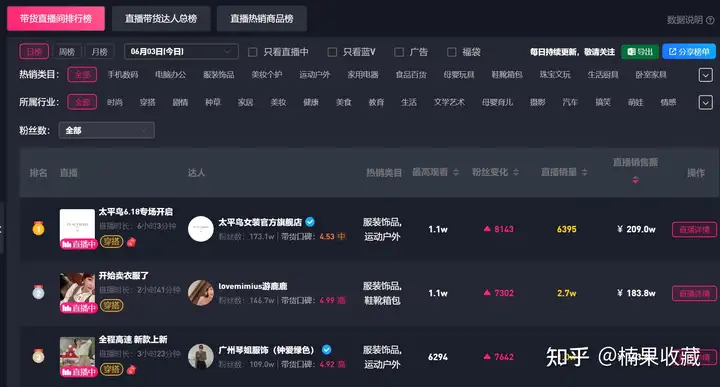
Task: Filter category by 卧室家具
Action: point(651,74)
